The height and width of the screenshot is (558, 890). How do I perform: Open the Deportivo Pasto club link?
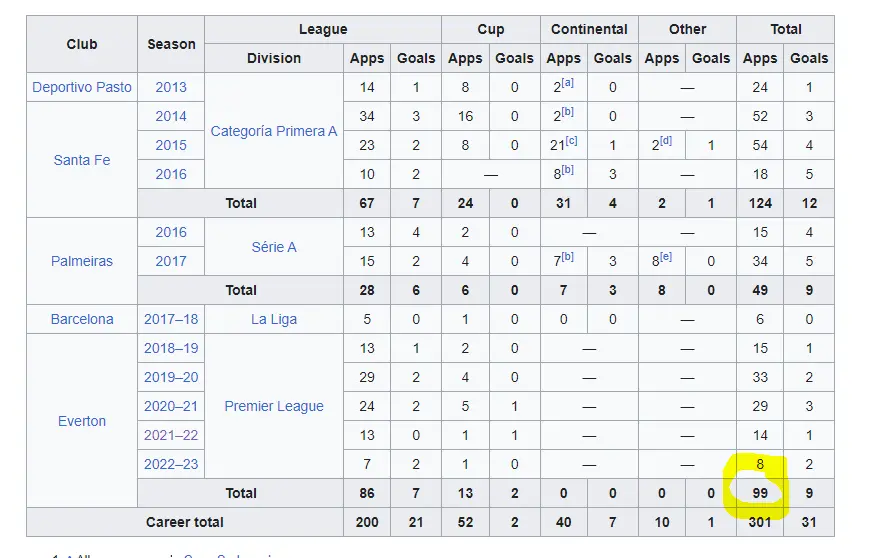pyautogui.click(x=82, y=87)
